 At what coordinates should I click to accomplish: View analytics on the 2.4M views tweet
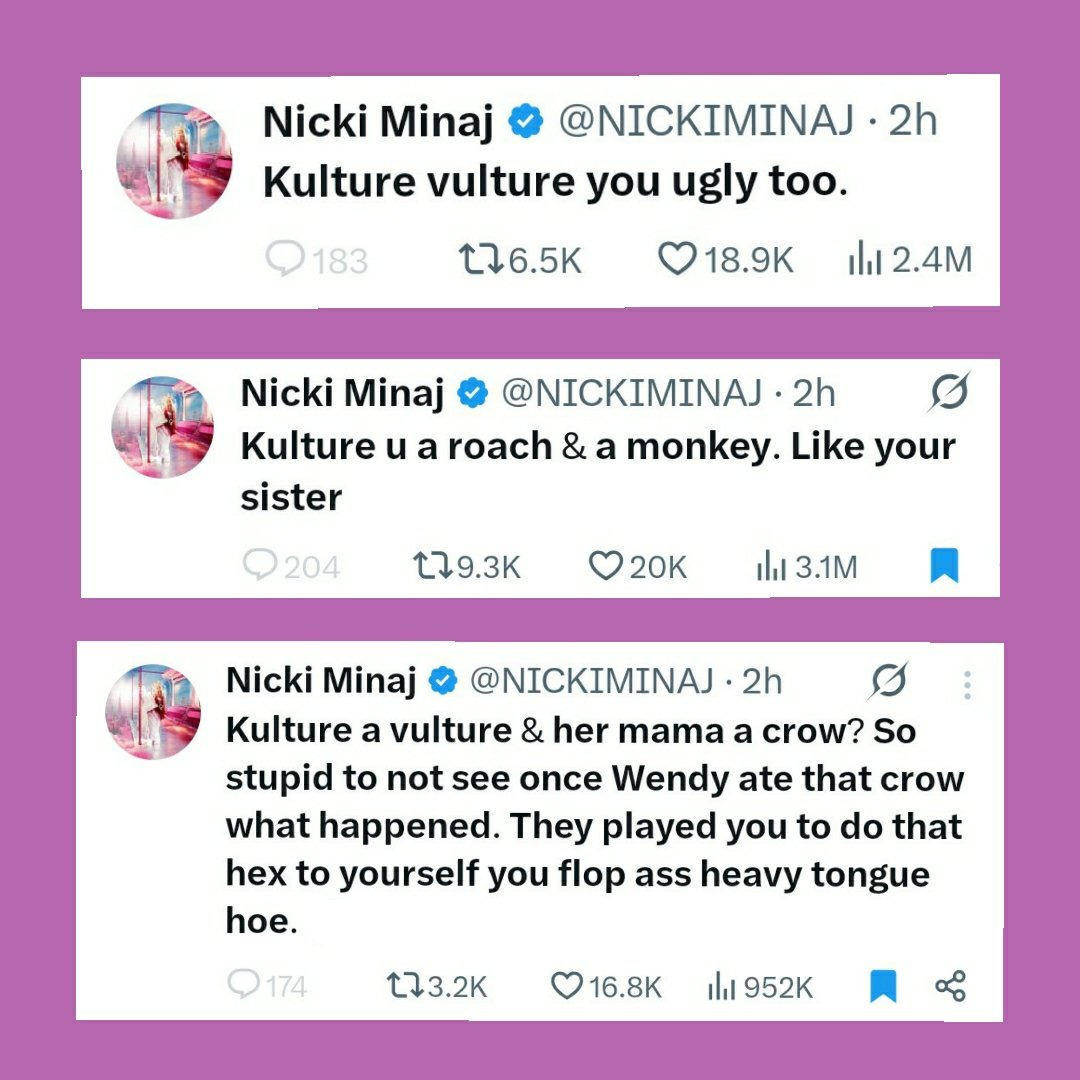pyautogui.click(x=863, y=260)
